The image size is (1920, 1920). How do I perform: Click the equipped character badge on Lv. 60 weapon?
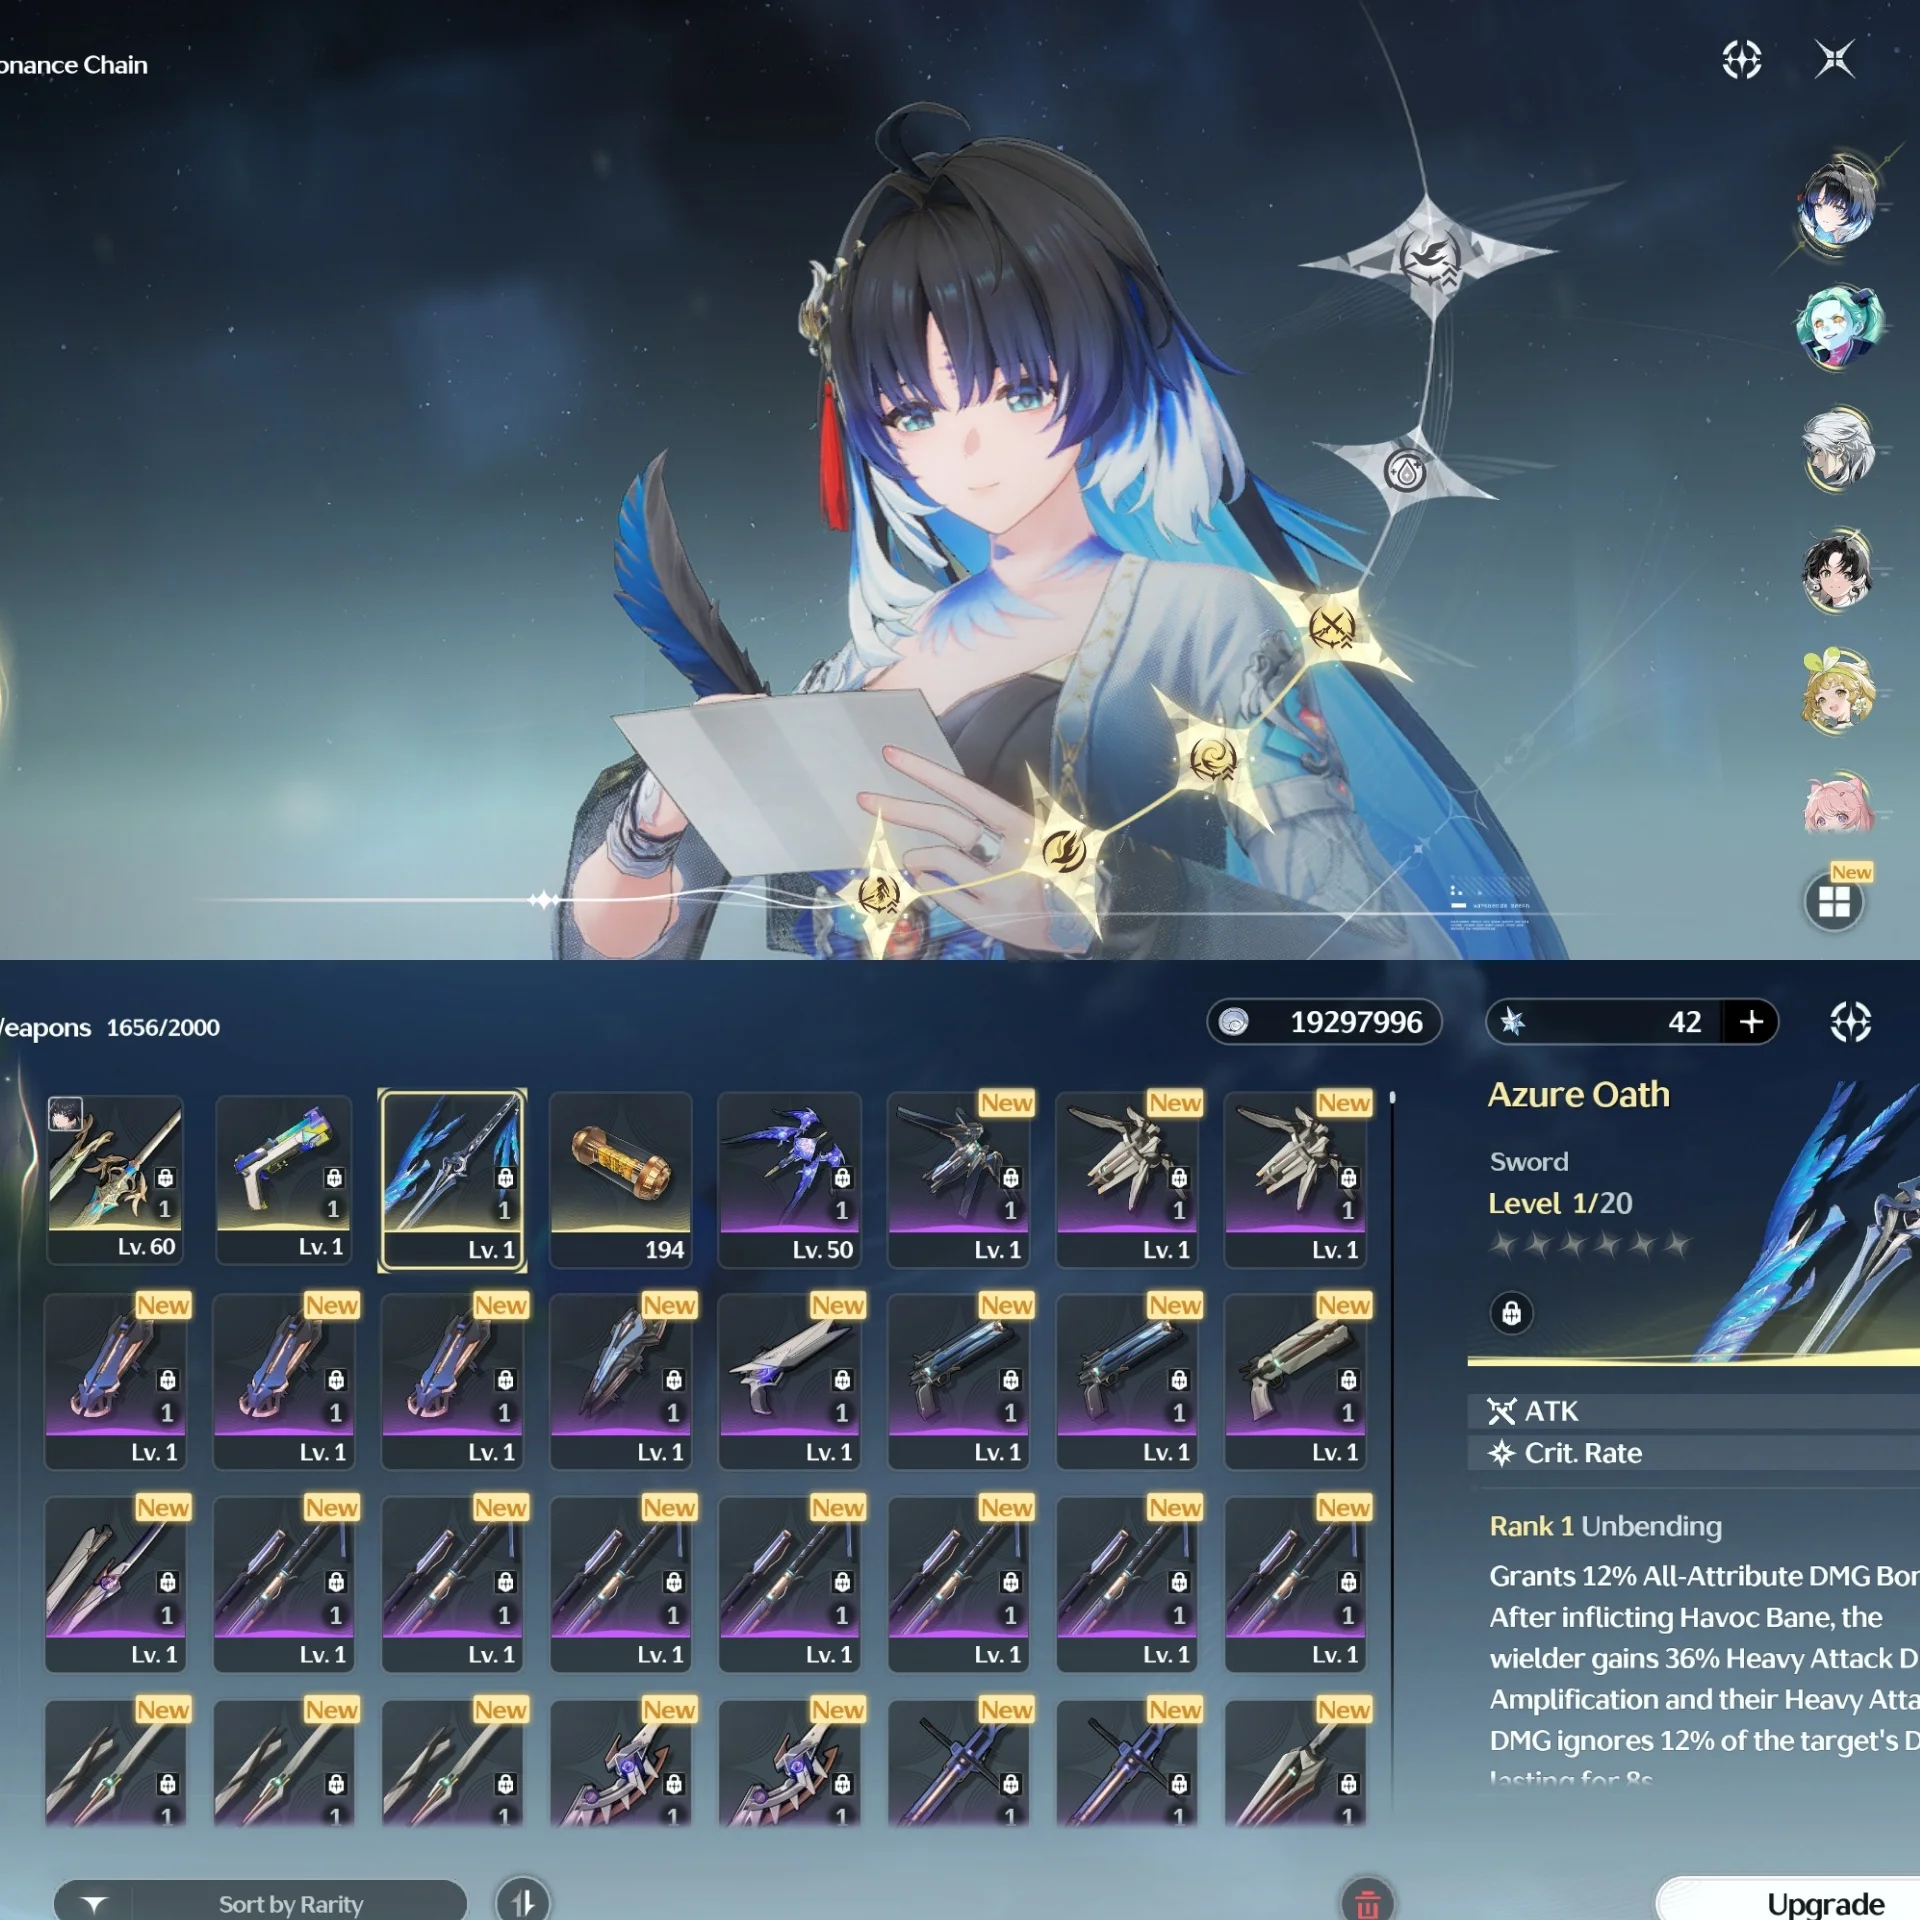(x=66, y=1113)
